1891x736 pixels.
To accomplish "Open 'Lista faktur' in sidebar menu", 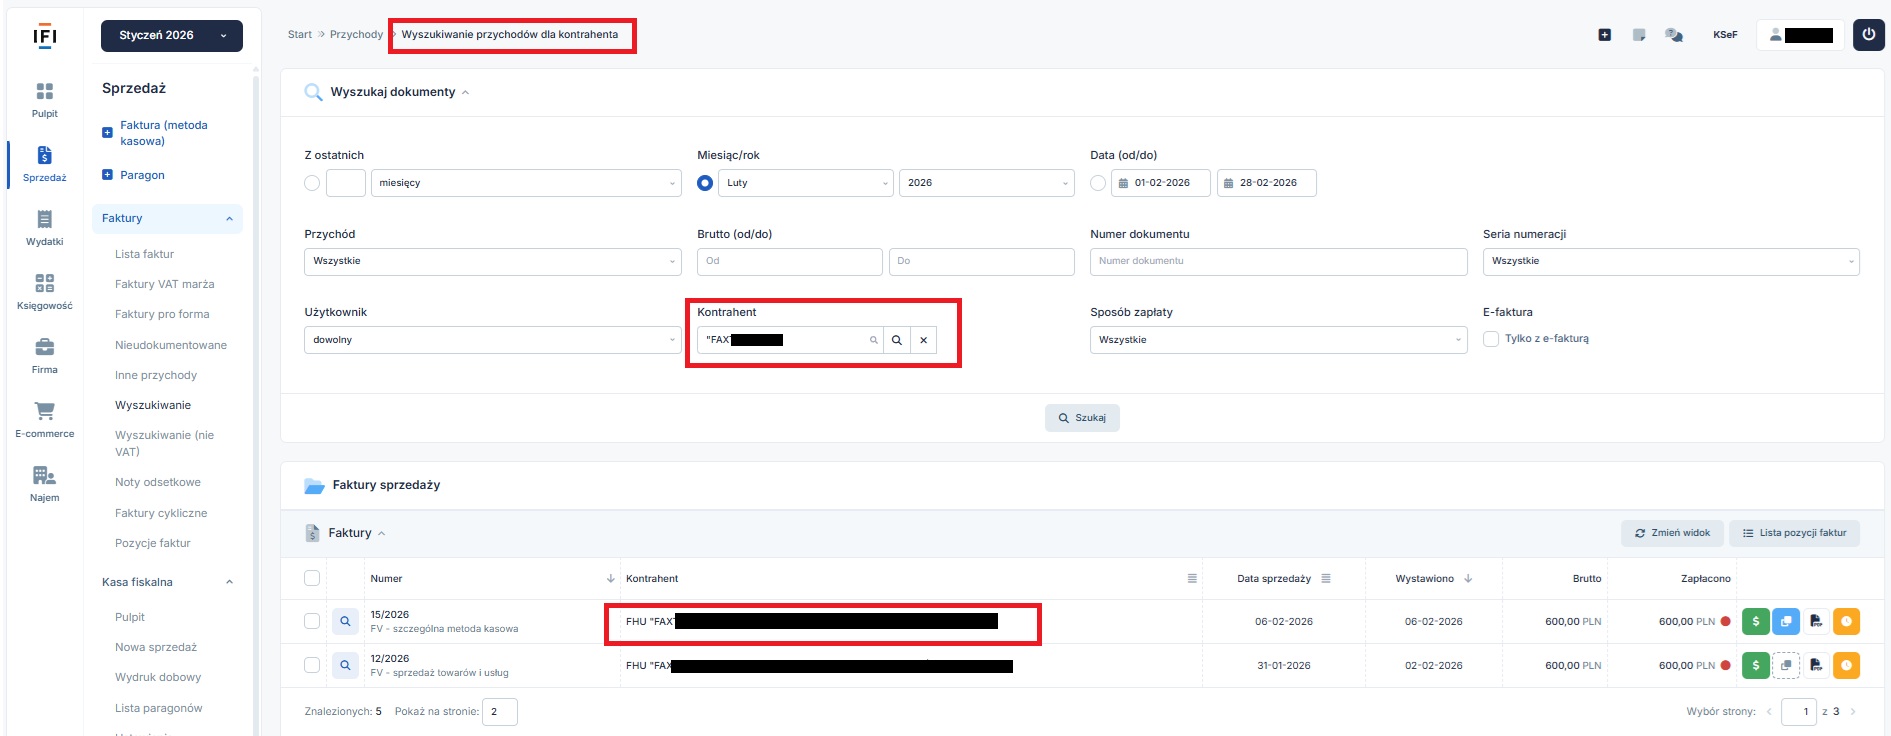I will pyautogui.click(x=144, y=254).
